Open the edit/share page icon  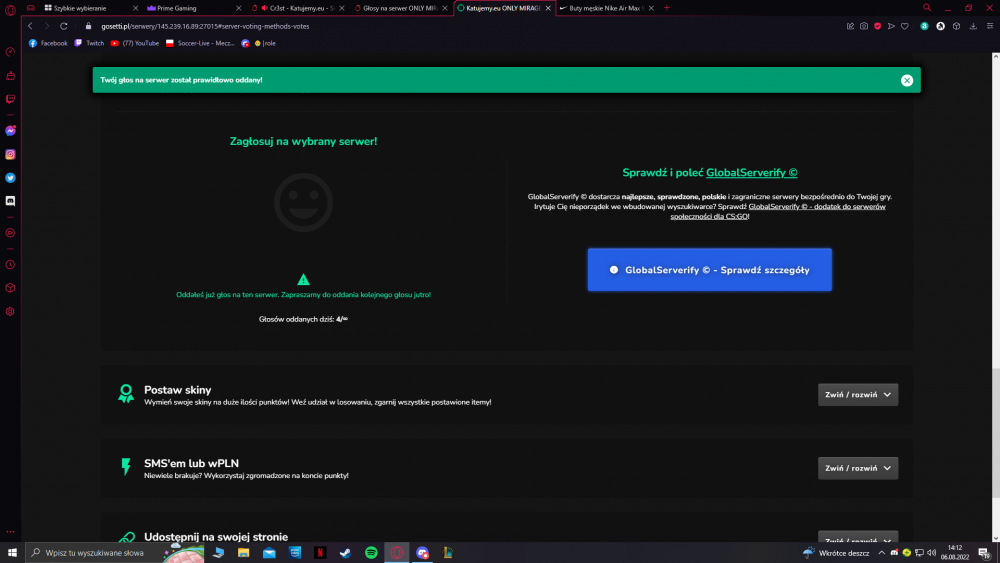coord(850,26)
